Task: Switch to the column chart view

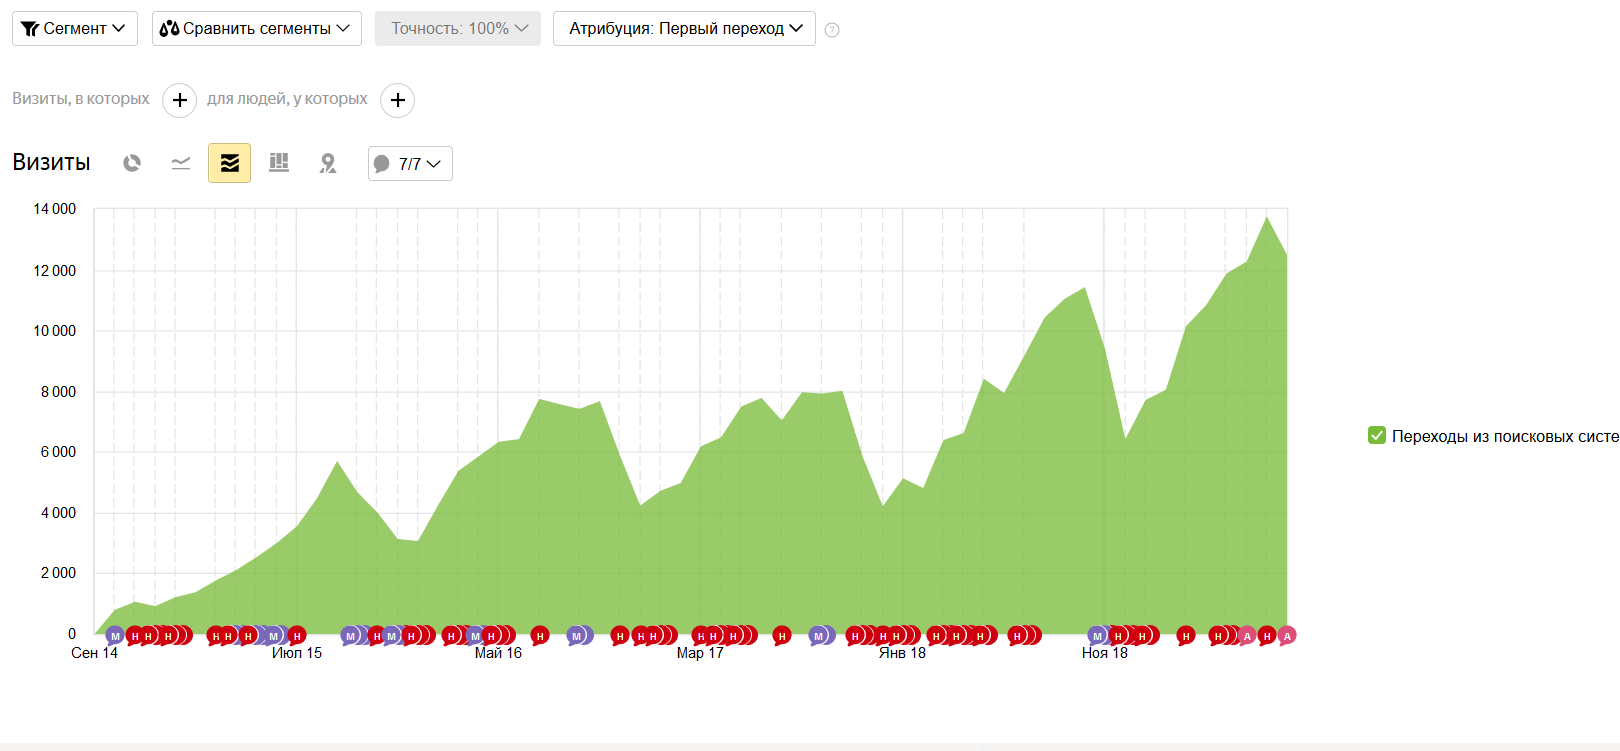Action: pos(279,163)
